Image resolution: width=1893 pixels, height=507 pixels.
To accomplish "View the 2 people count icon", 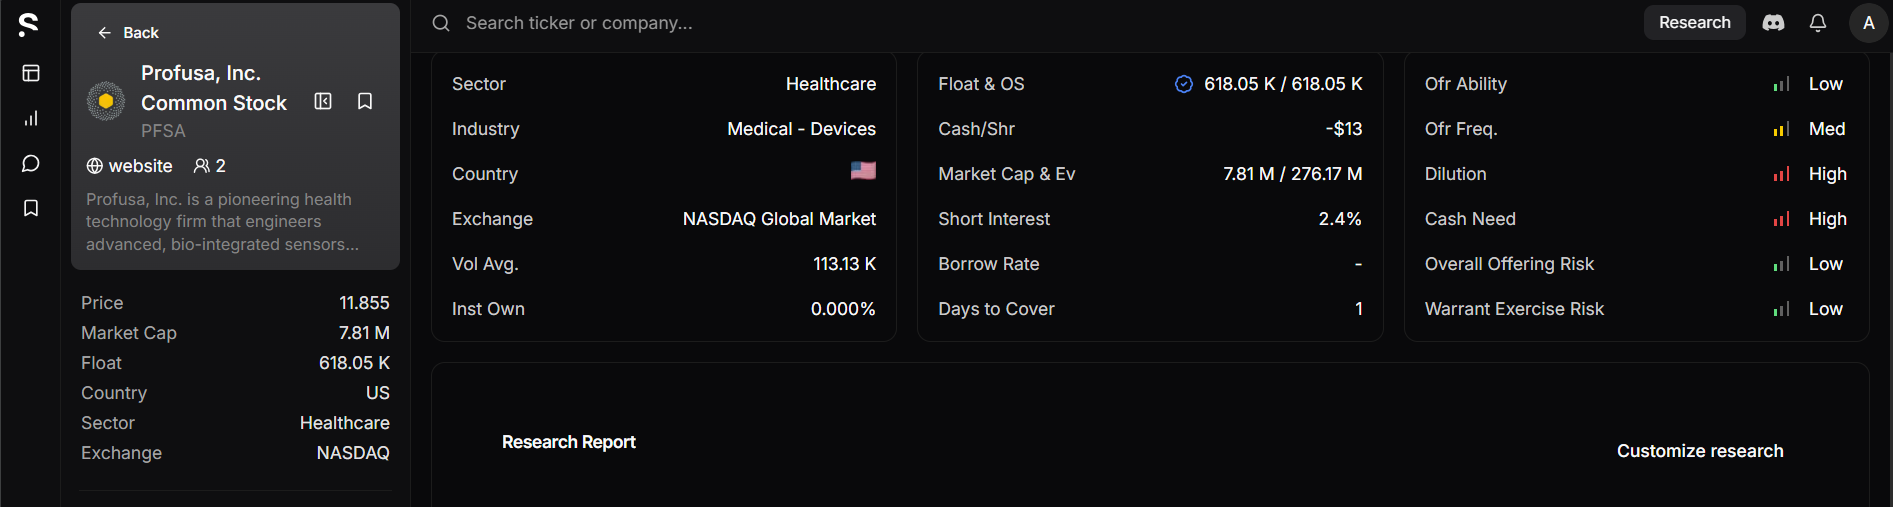I will [x=209, y=166].
